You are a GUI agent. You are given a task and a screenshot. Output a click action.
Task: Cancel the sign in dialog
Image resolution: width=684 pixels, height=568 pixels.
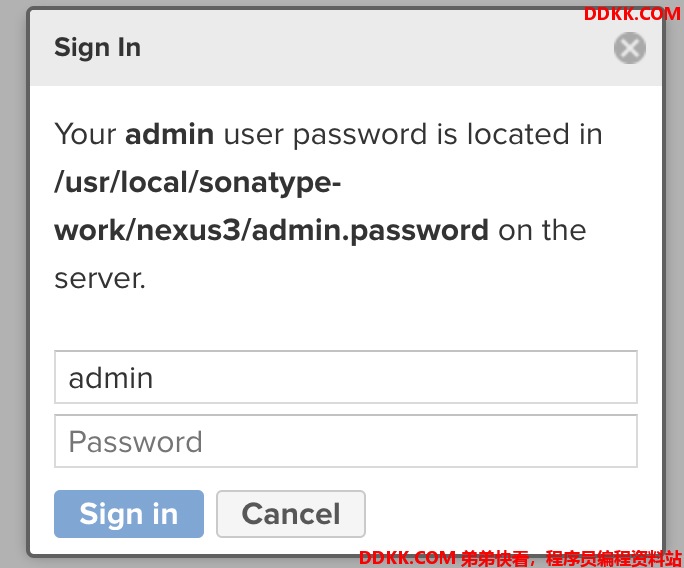pyautogui.click(x=291, y=513)
